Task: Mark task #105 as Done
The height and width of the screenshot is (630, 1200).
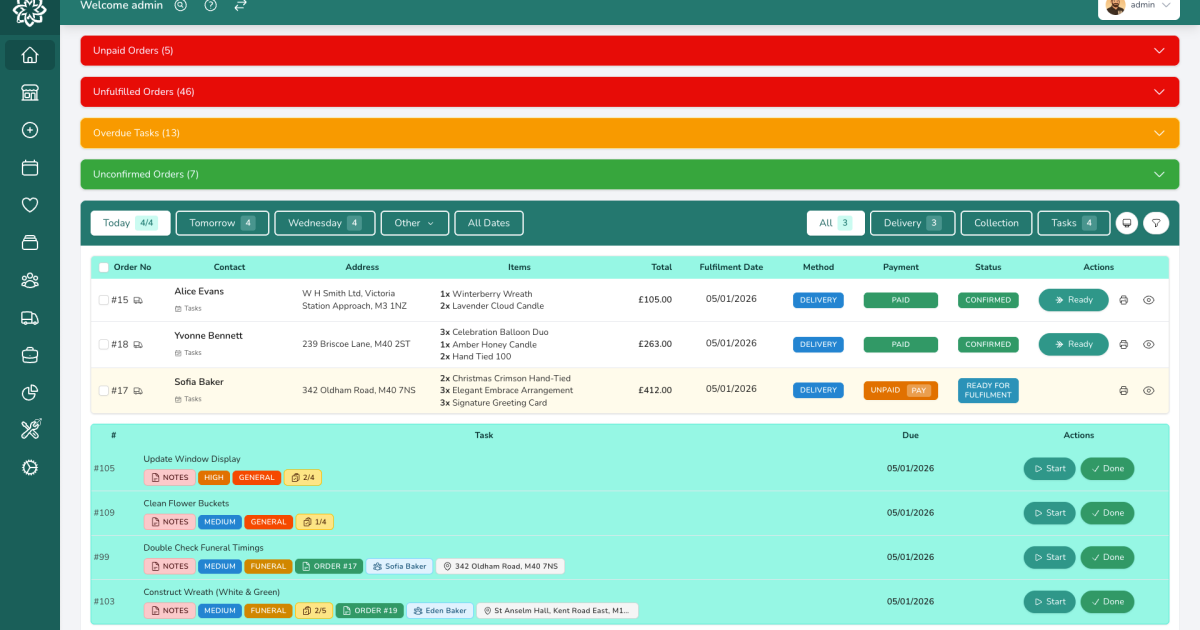Action: coord(1107,469)
